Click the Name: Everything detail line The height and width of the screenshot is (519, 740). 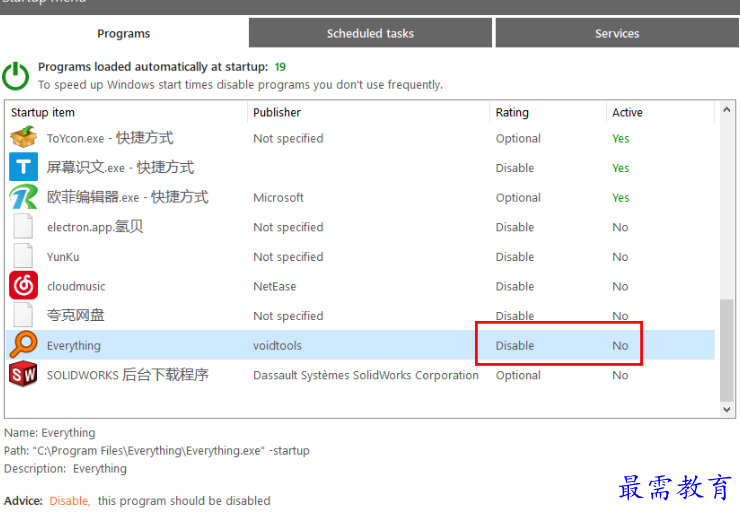point(50,433)
